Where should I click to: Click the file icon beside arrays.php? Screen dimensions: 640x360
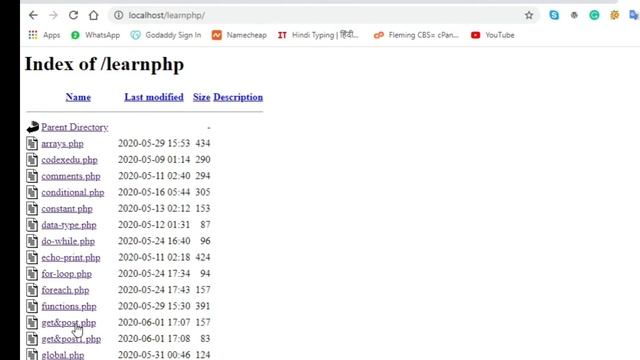coord(32,143)
